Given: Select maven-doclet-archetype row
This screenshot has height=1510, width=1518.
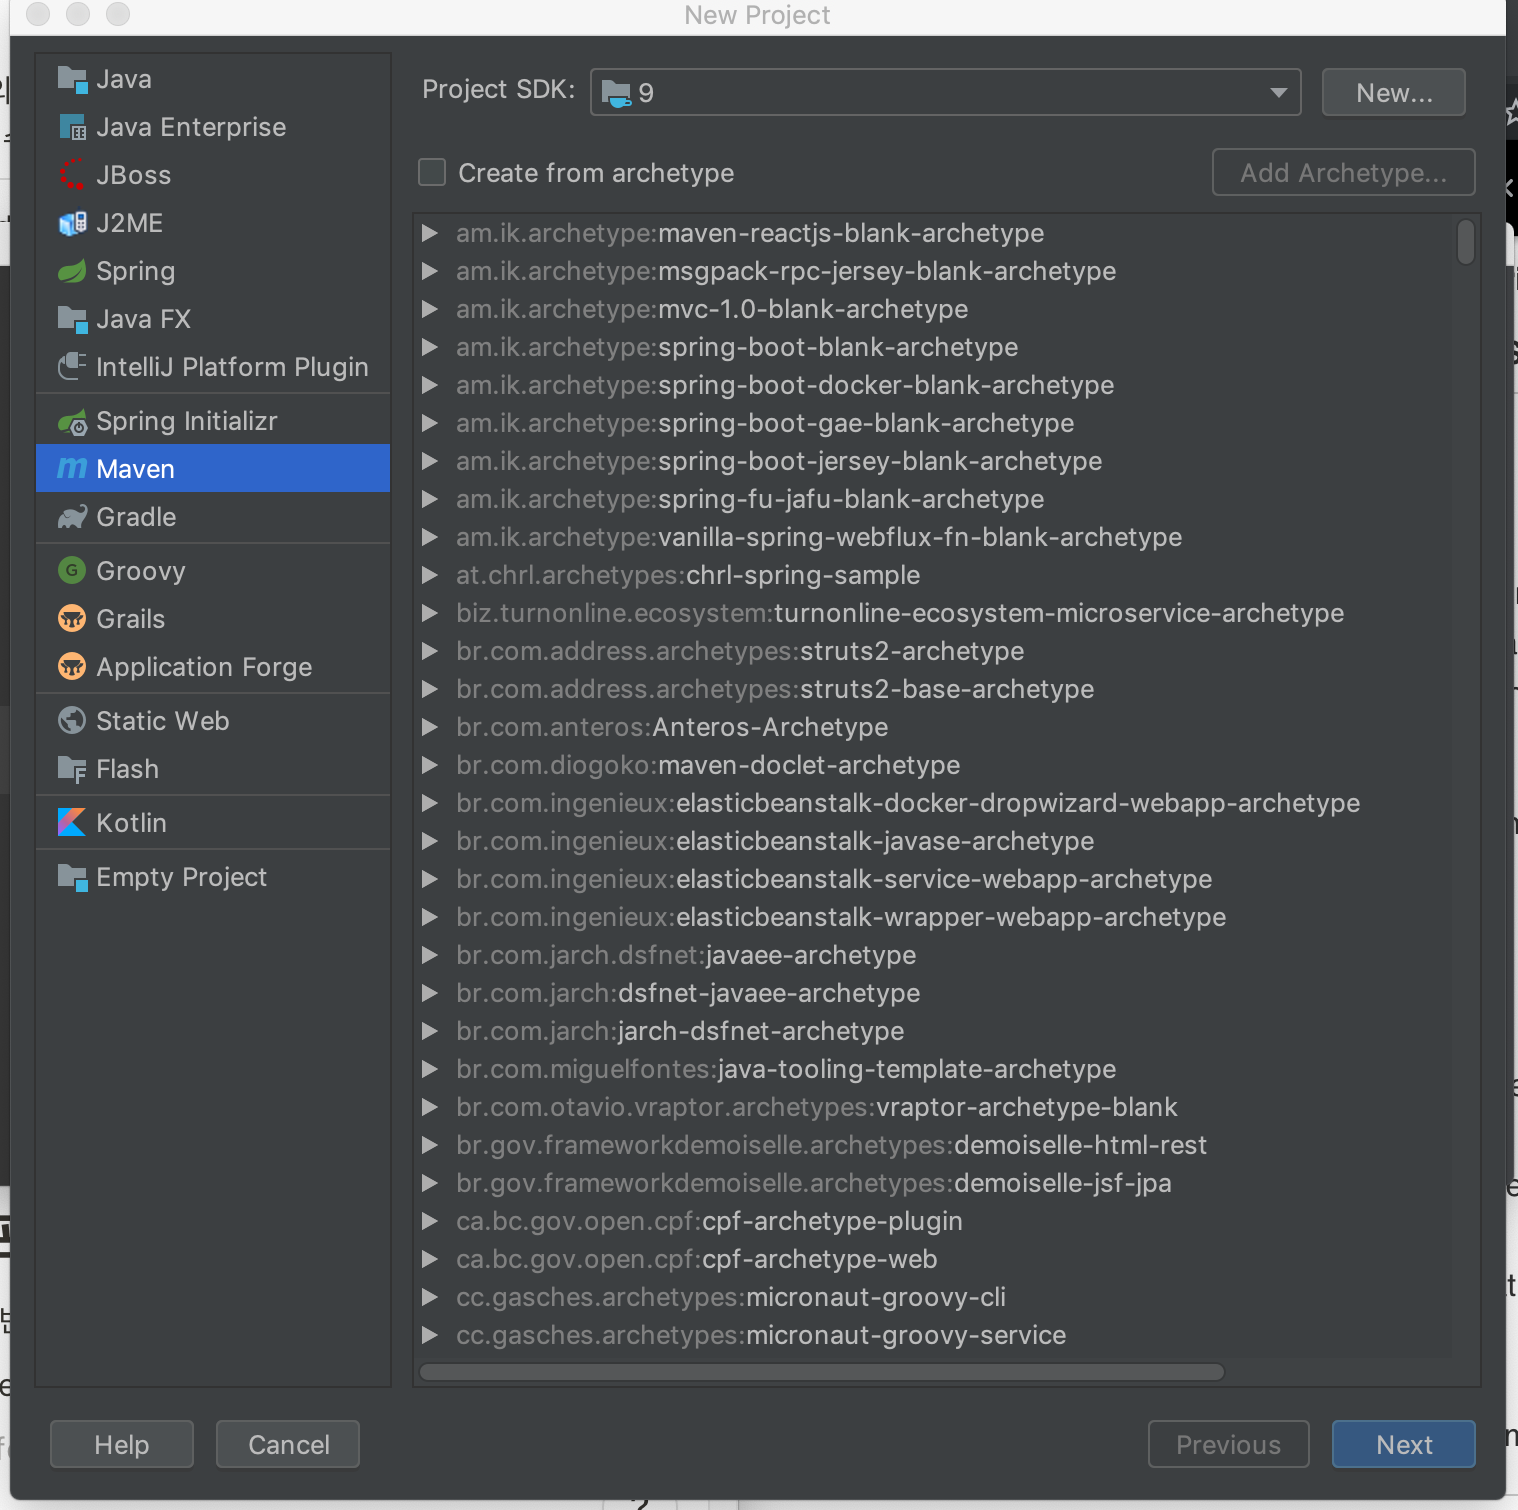Looking at the screenshot, I should (x=935, y=765).
